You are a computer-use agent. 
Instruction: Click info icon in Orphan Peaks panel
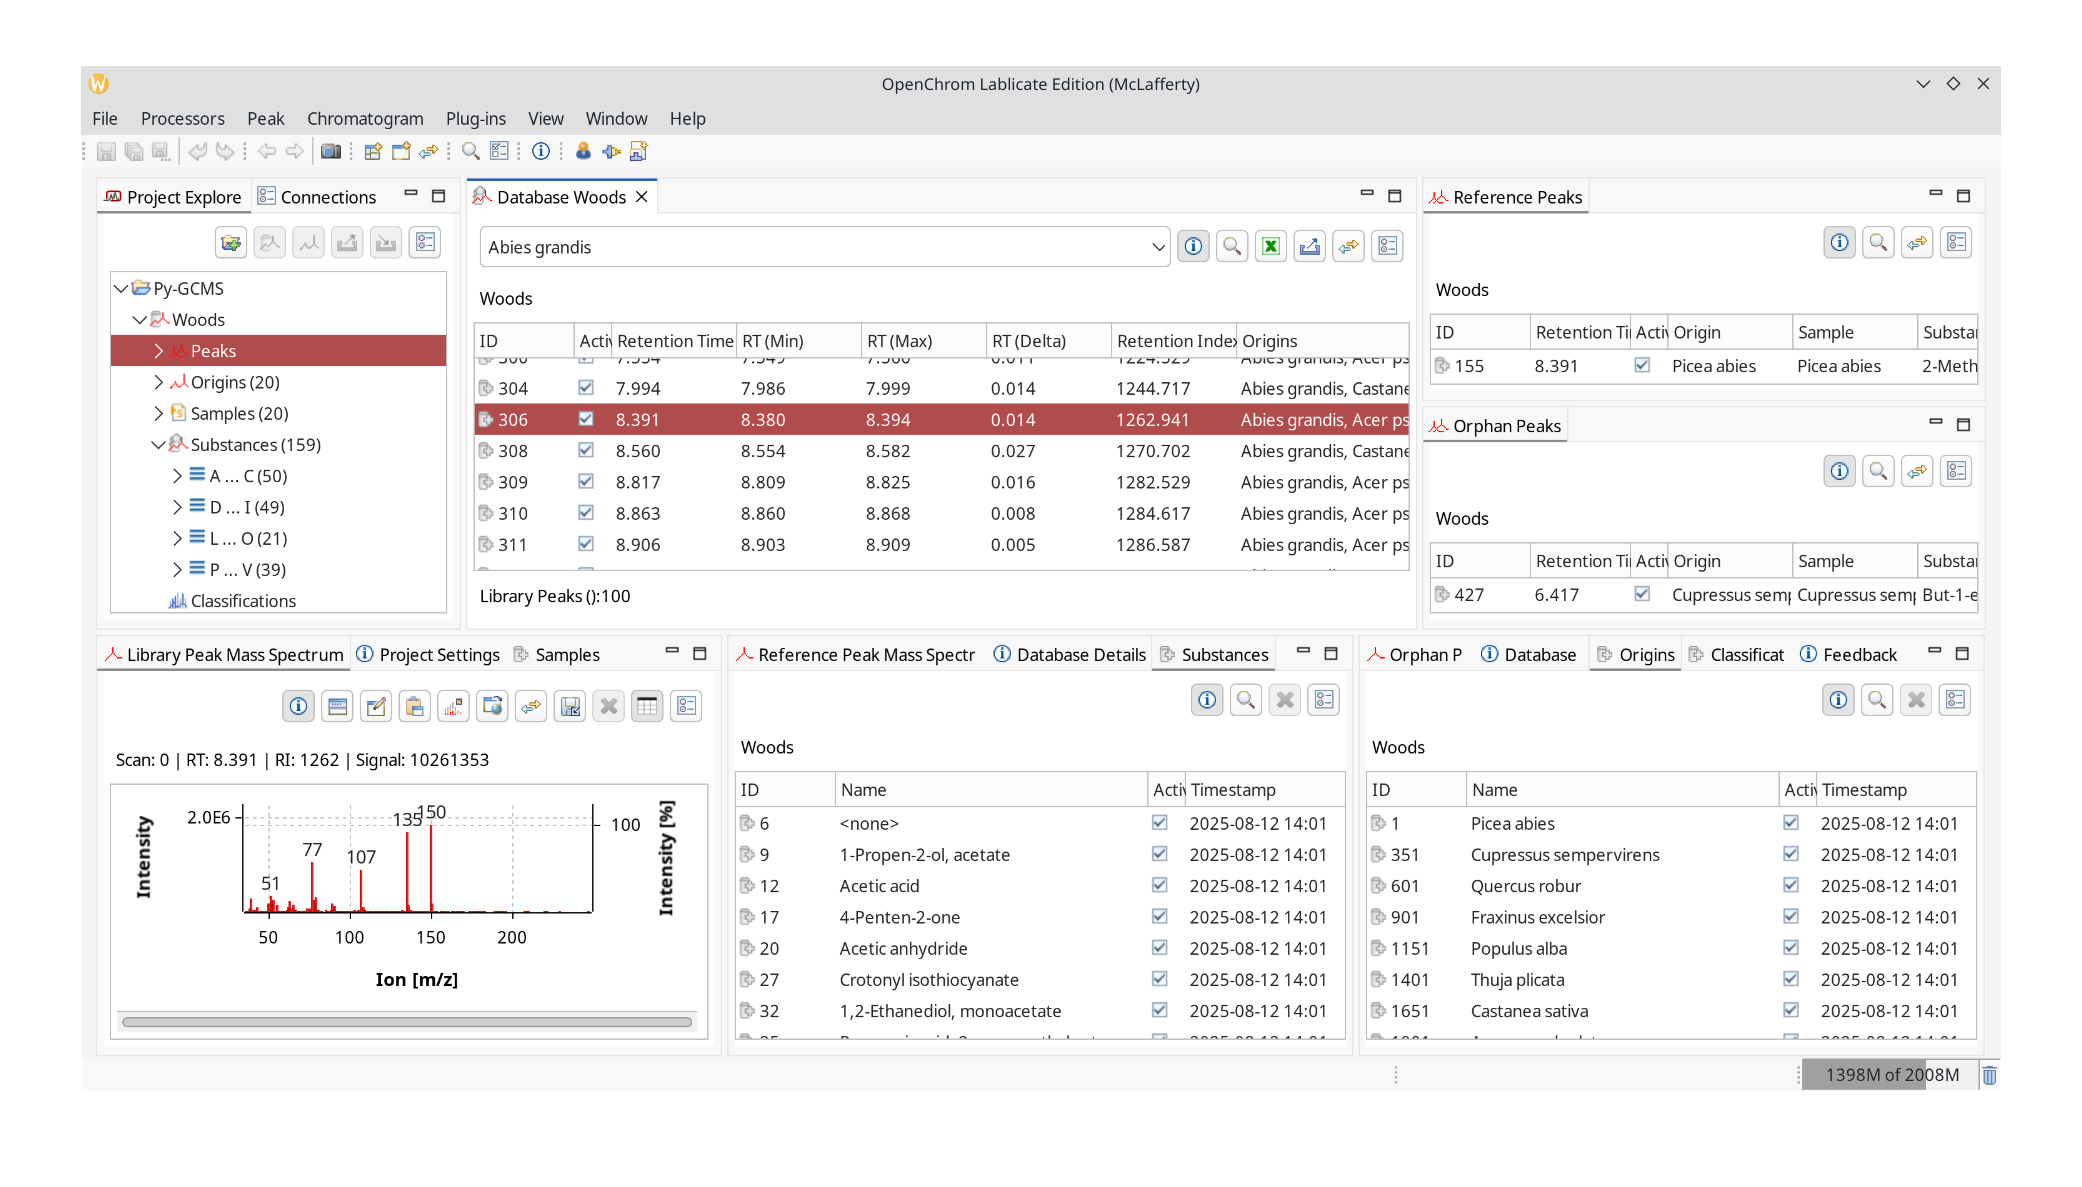coord(1839,472)
